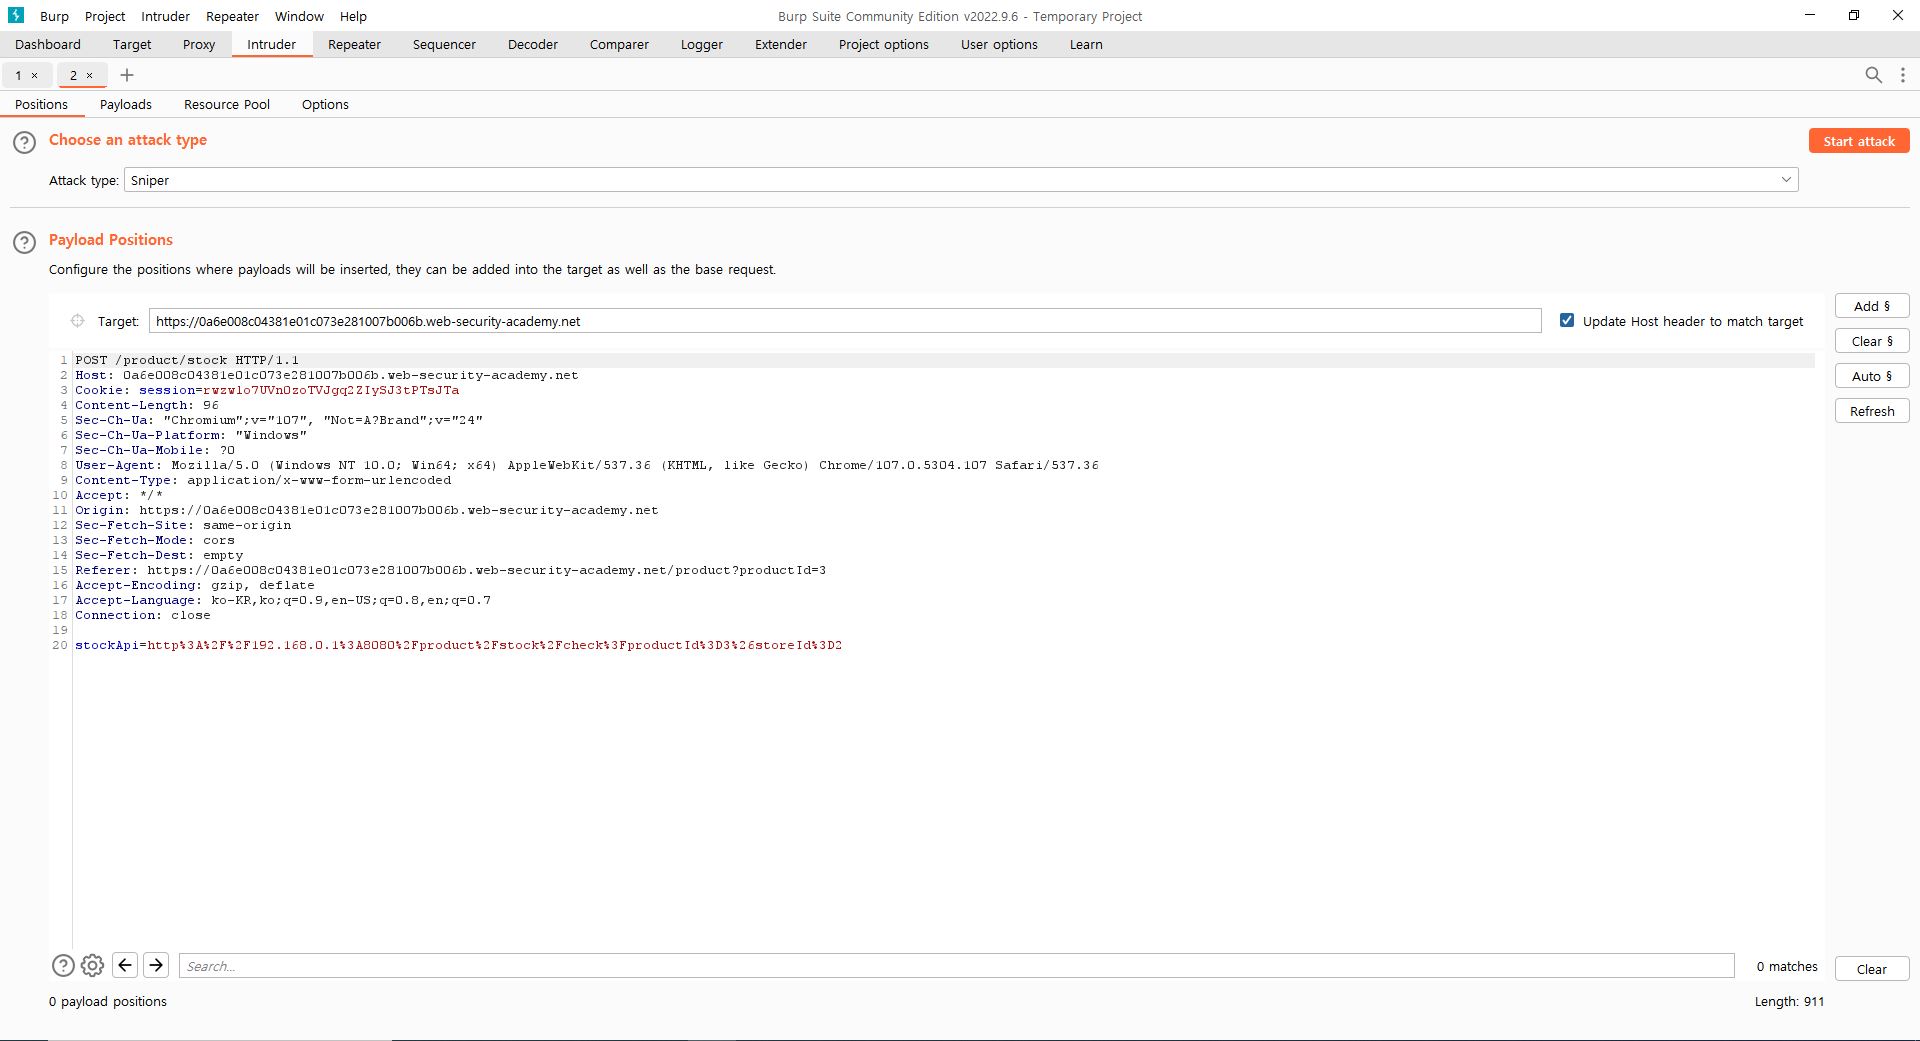Click the Accept-Language header line

coord(283,600)
